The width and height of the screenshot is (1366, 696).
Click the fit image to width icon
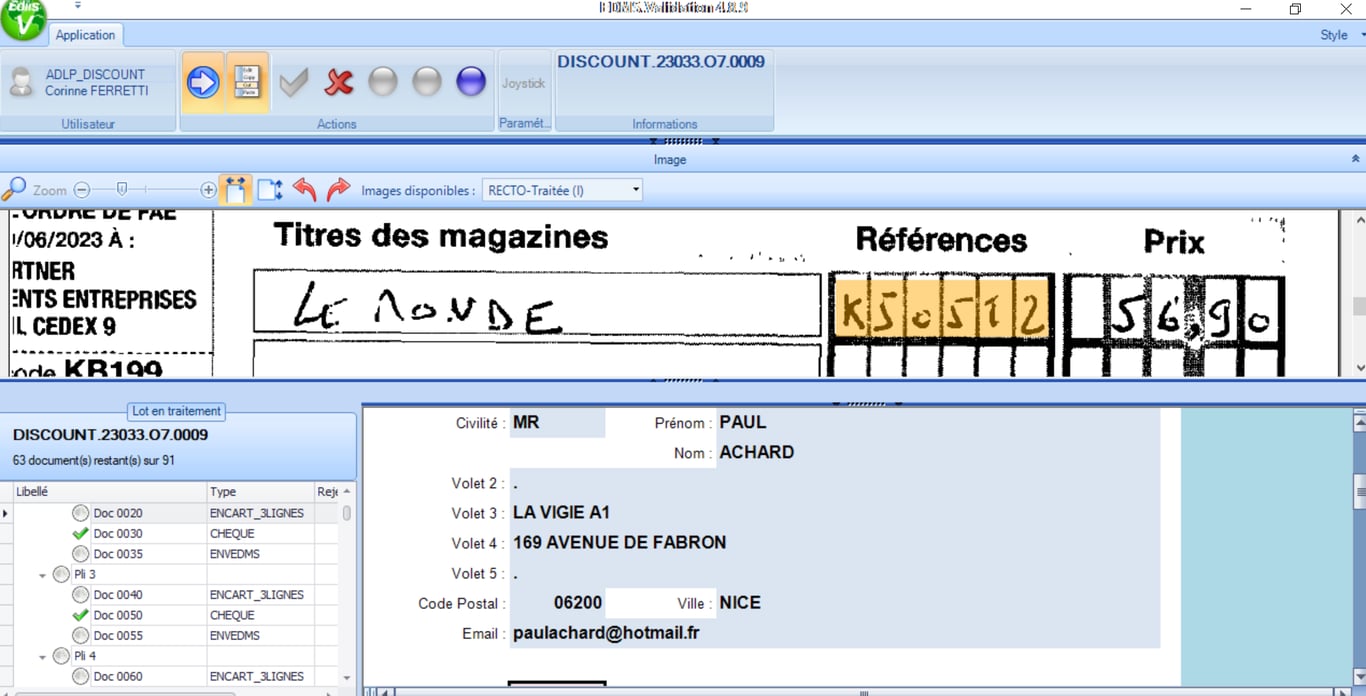click(235, 190)
